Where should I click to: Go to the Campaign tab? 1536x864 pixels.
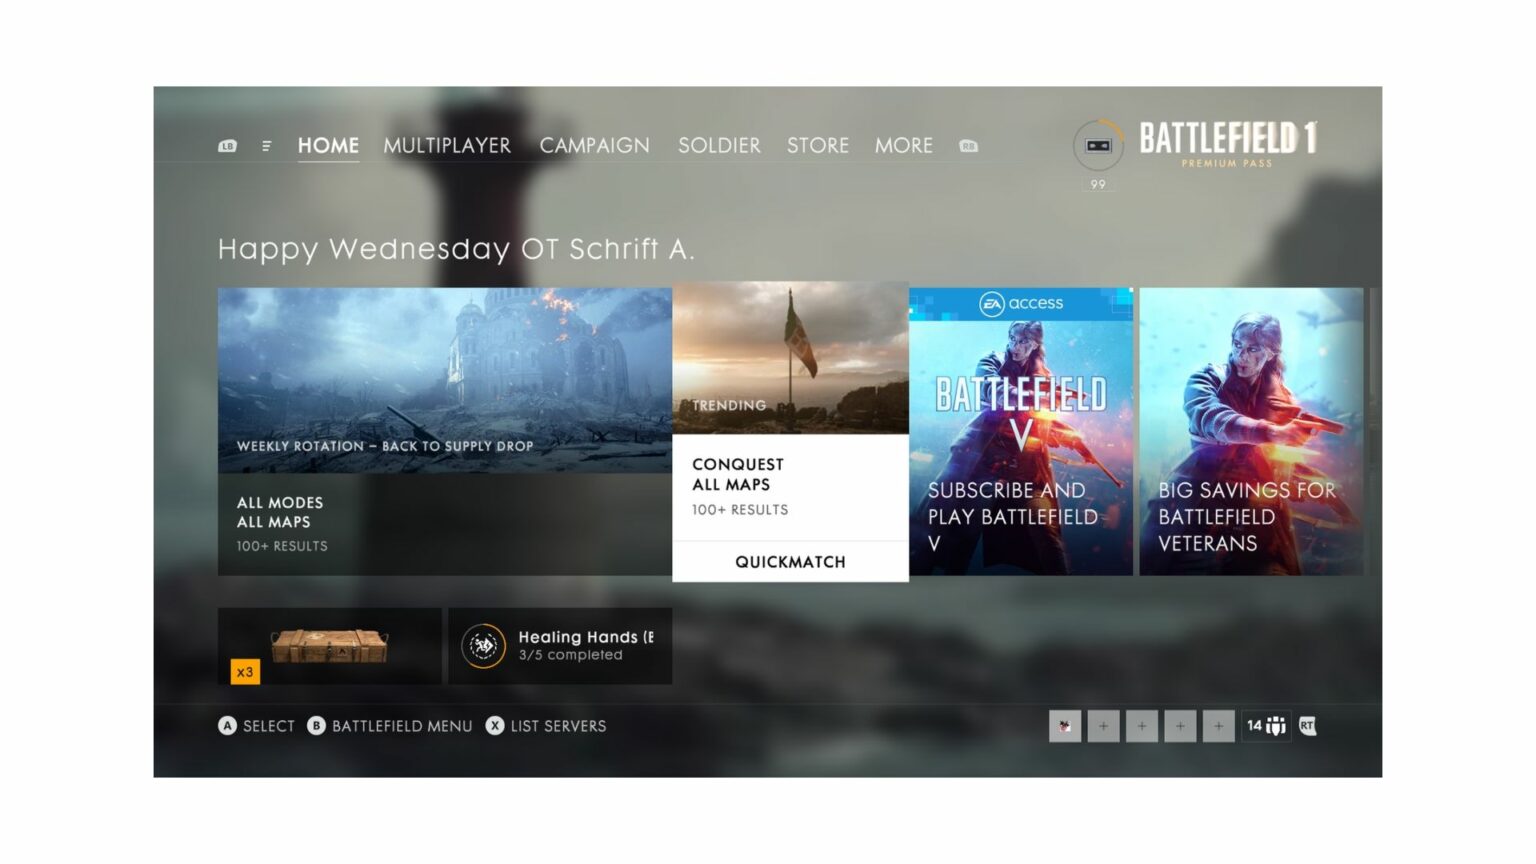click(594, 146)
